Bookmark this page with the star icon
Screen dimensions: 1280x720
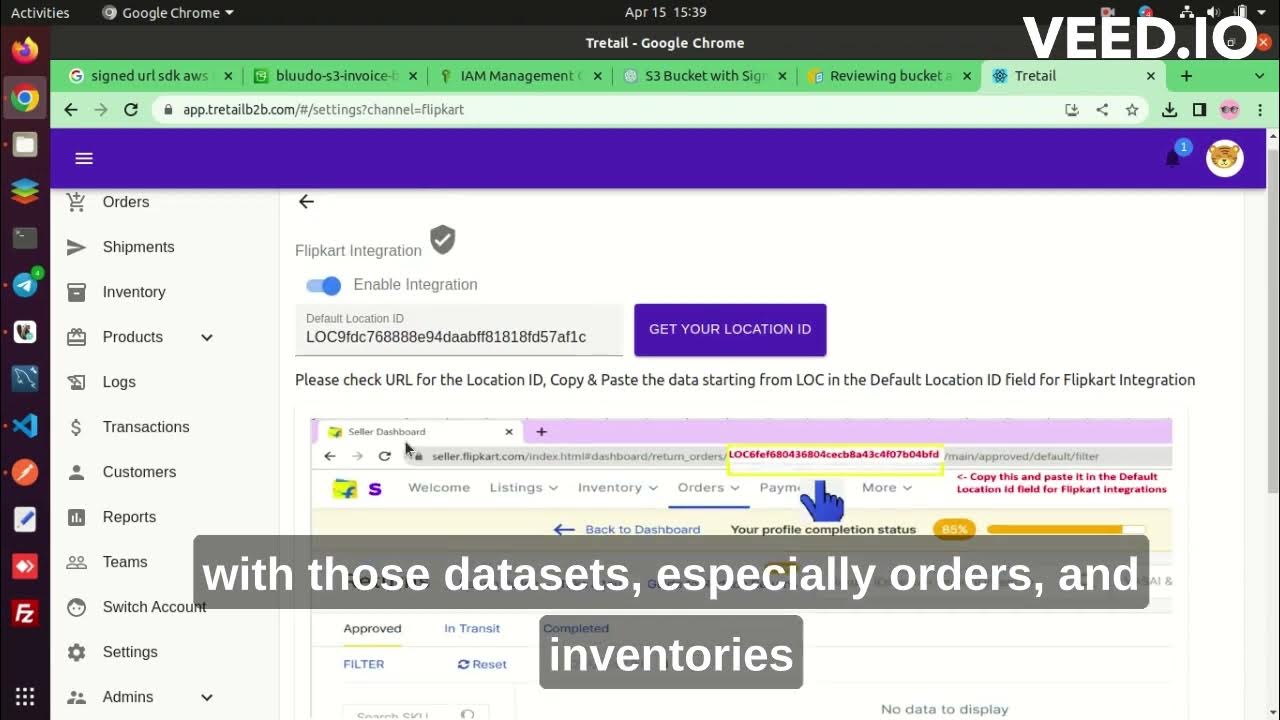coord(1132,110)
